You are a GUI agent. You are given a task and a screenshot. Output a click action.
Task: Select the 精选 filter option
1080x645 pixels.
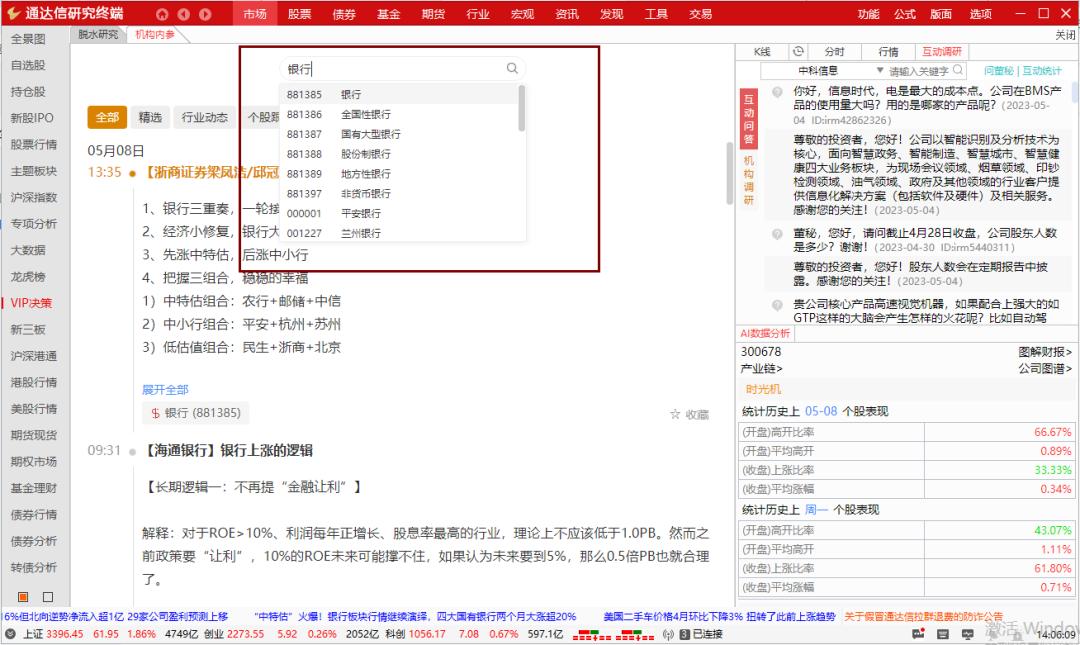151,116
